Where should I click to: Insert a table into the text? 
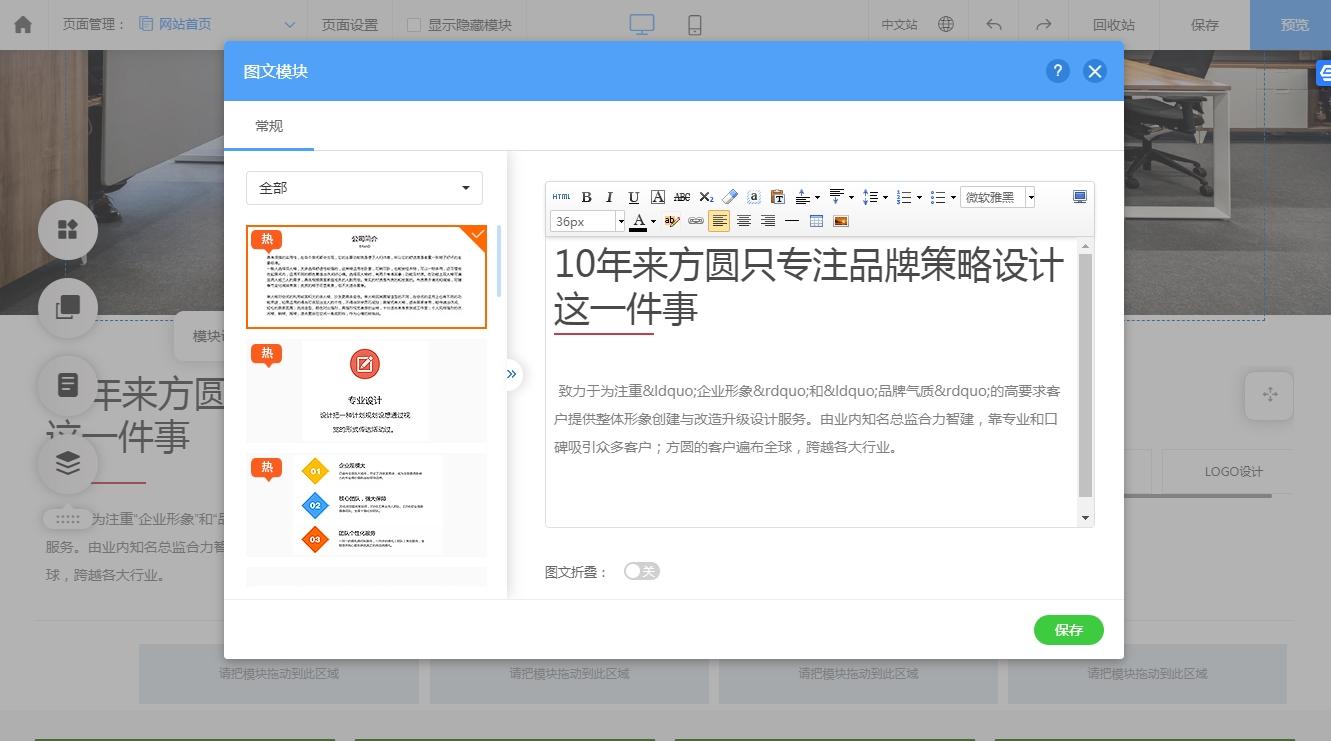pos(817,221)
